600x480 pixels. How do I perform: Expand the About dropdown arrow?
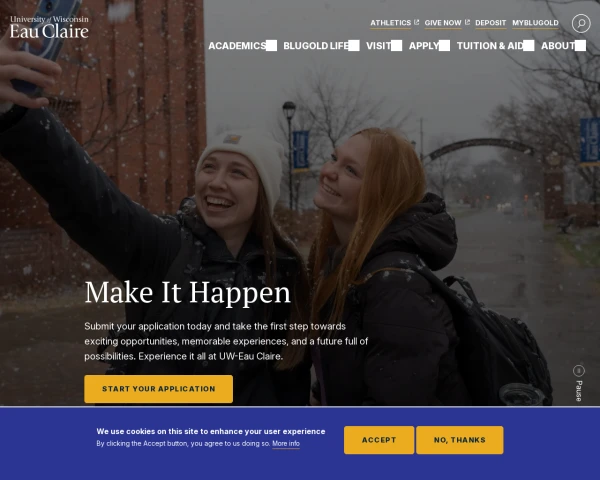point(580,46)
